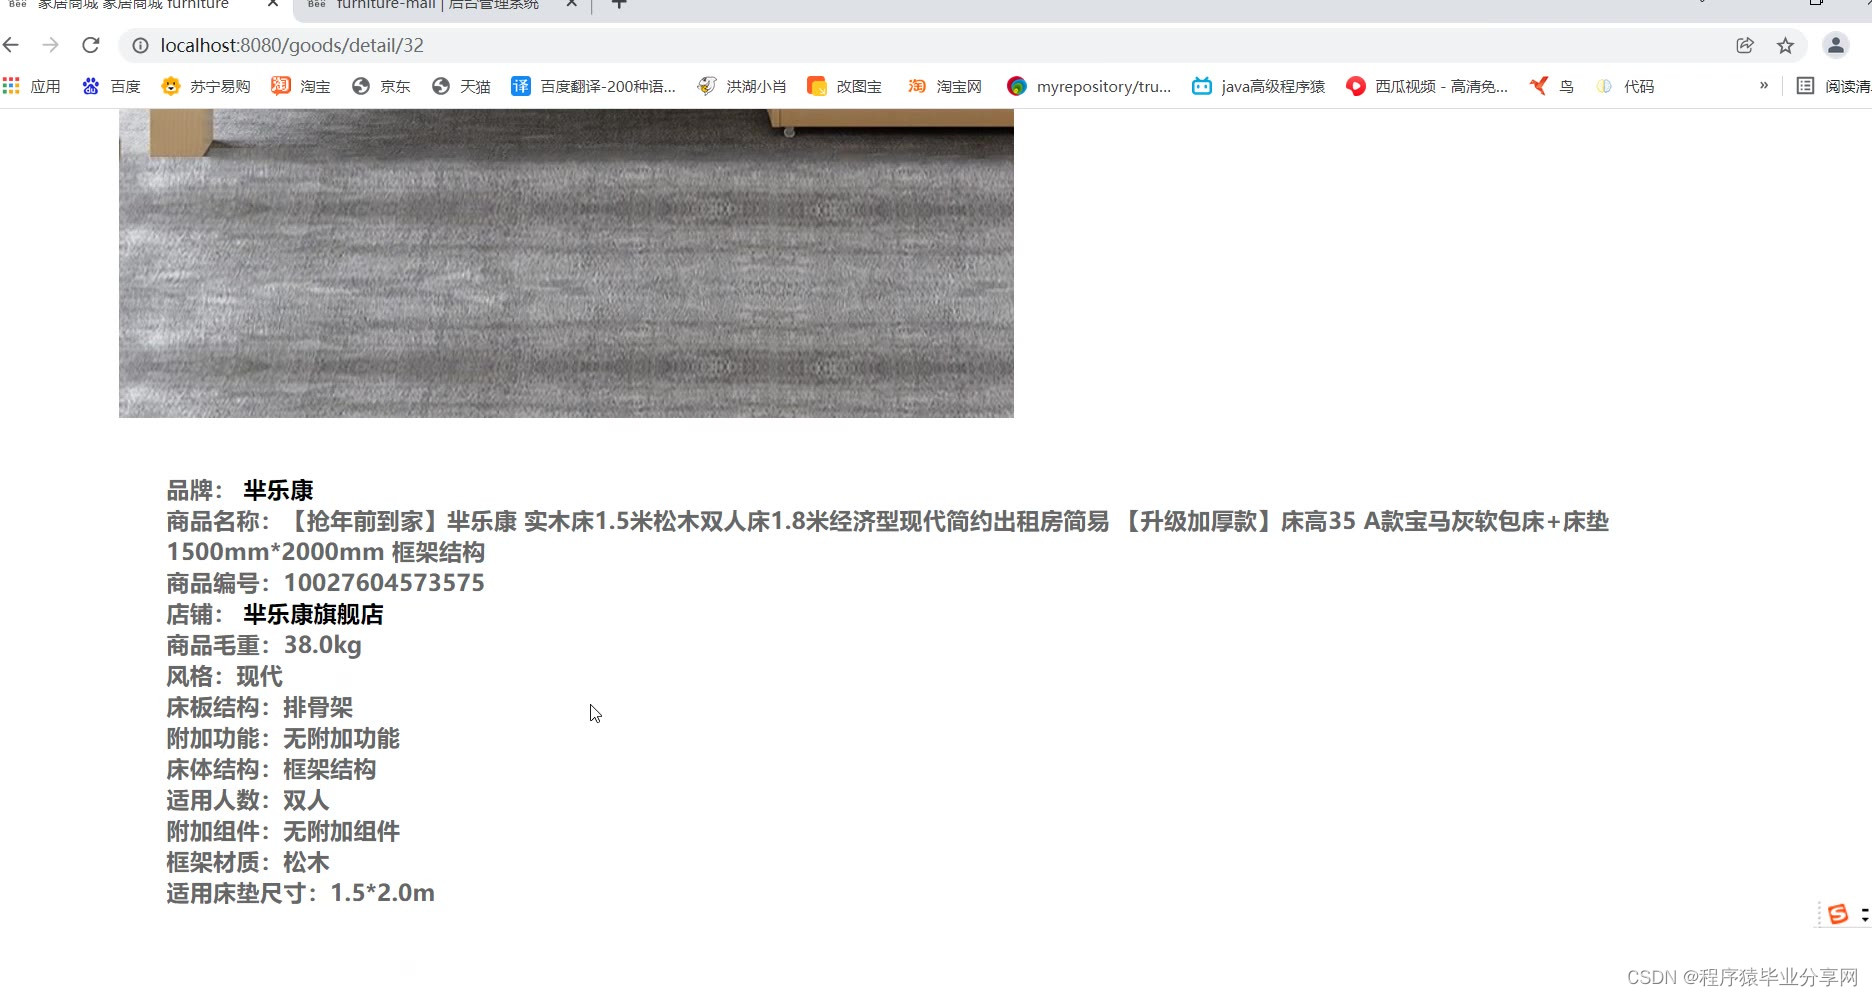This screenshot has width=1872, height=996.
Task: Open the 天猫 bookmark
Action: coord(461,86)
